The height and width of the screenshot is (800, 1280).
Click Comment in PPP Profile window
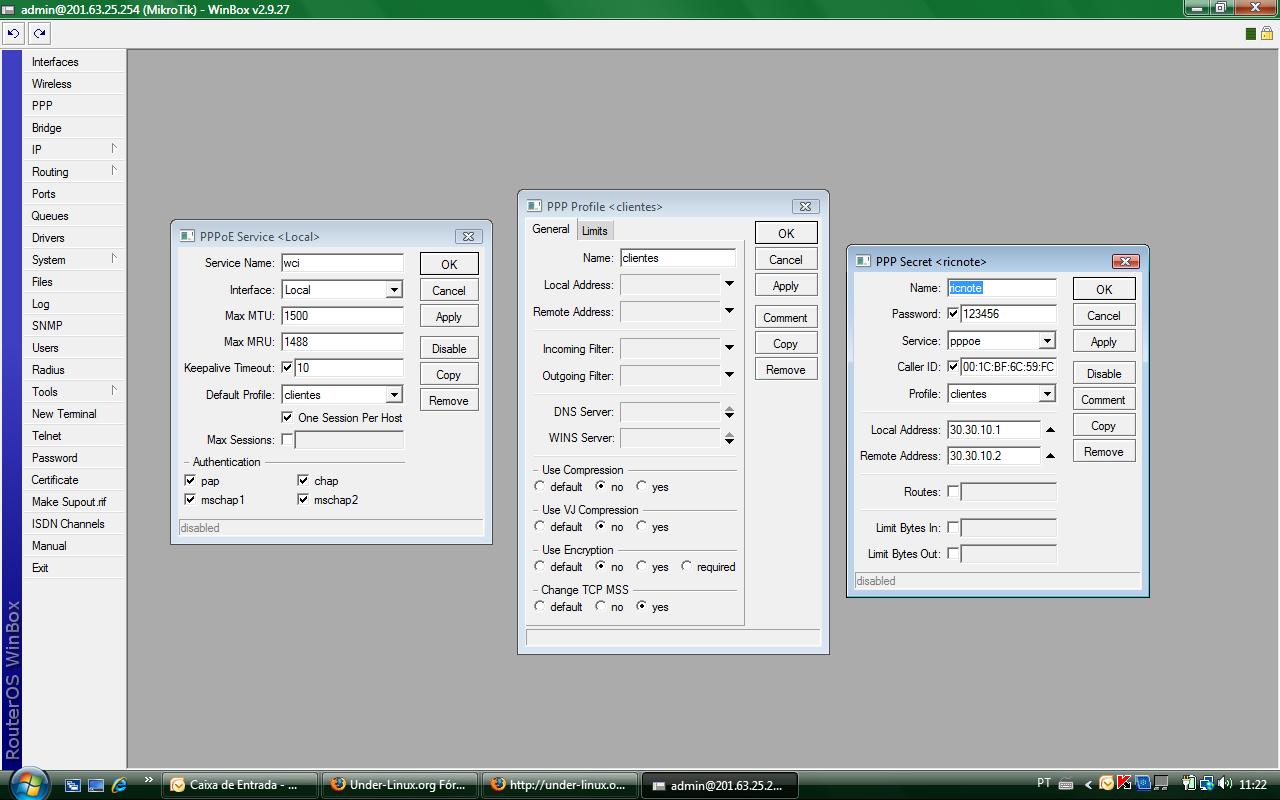pos(786,318)
